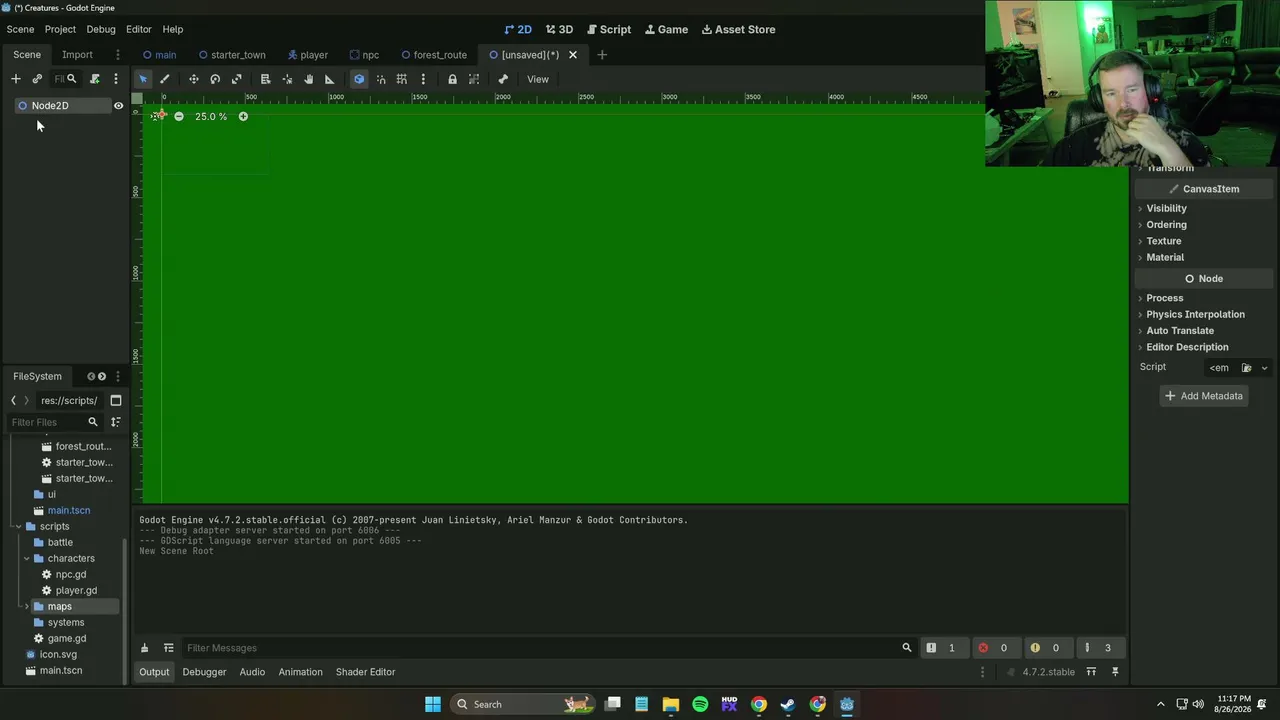Switch to the Import dock tab
This screenshot has width=1280, height=720.
point(77,55)
